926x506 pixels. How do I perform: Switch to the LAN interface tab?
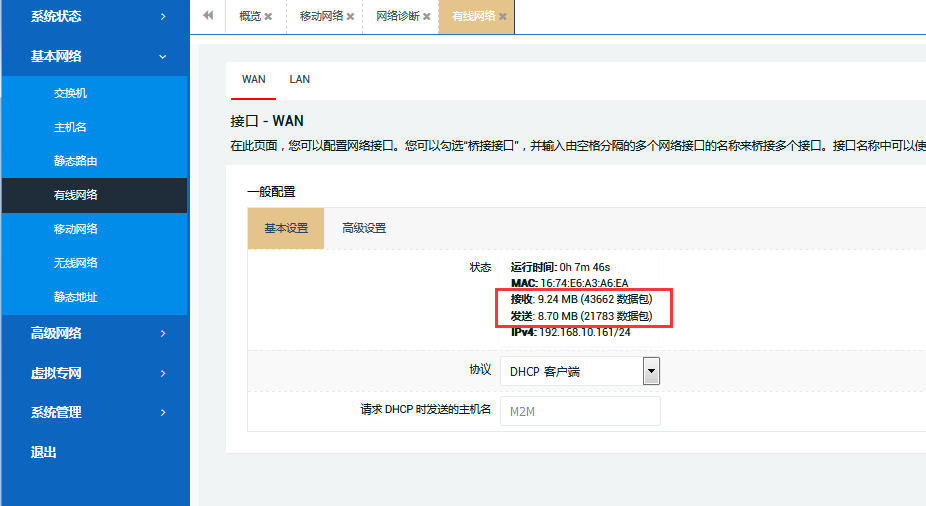pos(299,79)
